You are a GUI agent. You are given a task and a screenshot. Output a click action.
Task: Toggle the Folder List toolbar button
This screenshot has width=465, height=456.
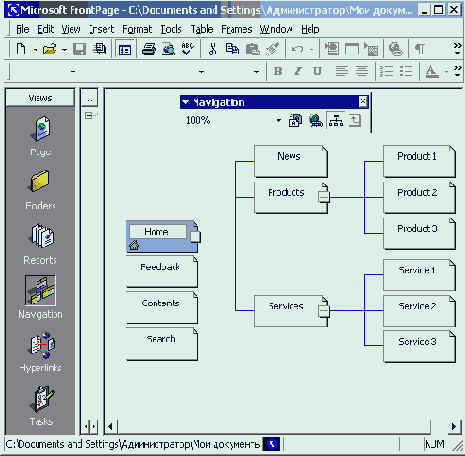(x=125, y=50)
